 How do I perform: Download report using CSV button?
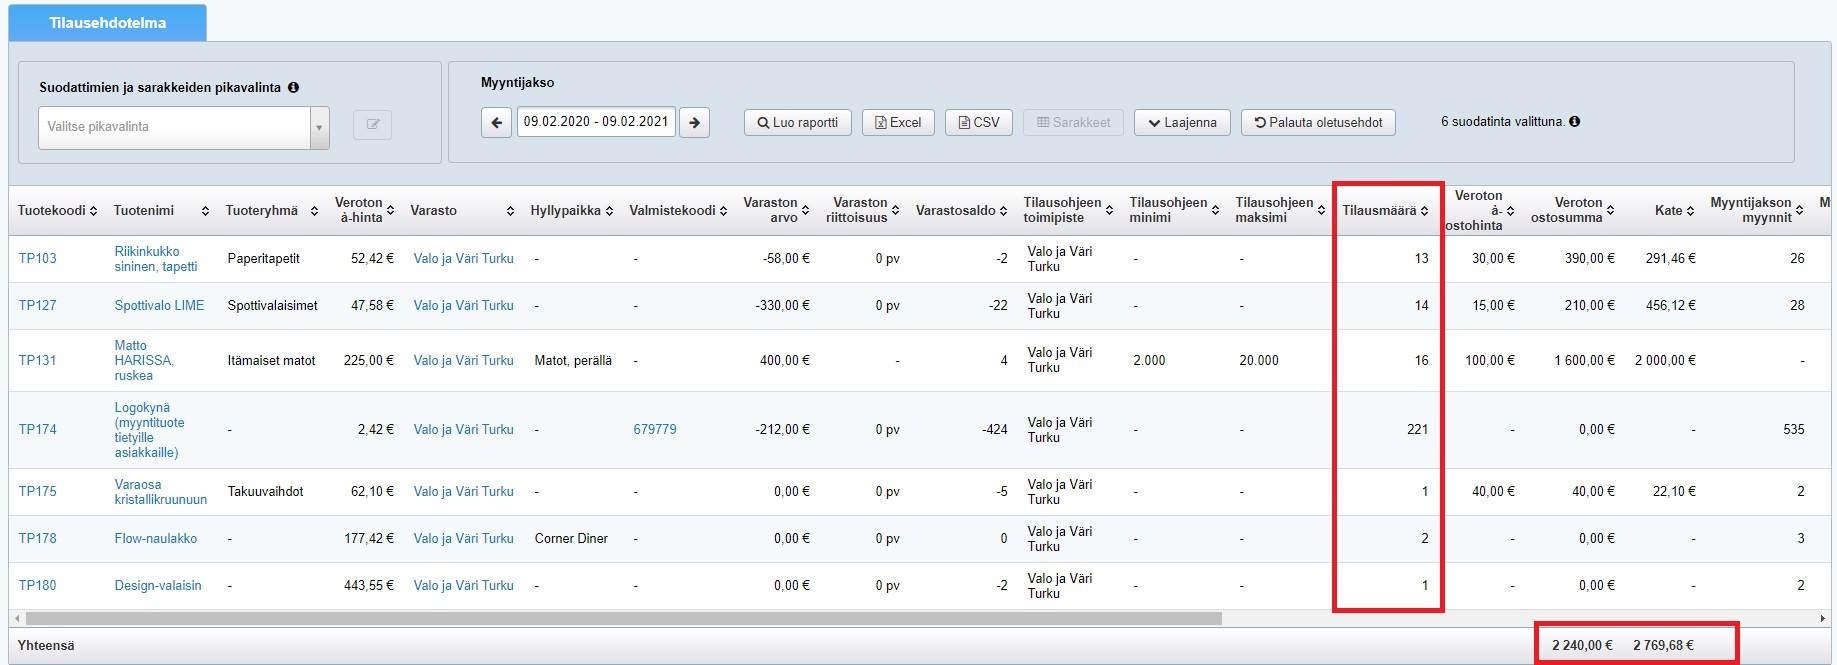coord(978,123)
